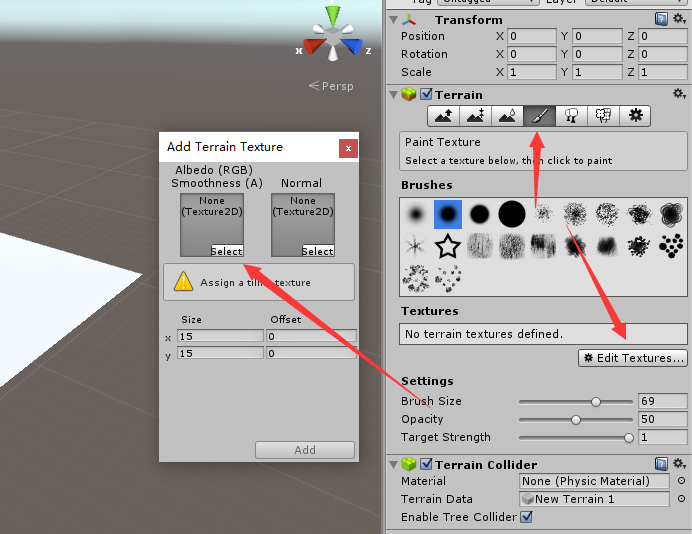This screenshot has height=534, width=692.
Task: Click Add button in Add Terrain Texture
Action: 305,450
